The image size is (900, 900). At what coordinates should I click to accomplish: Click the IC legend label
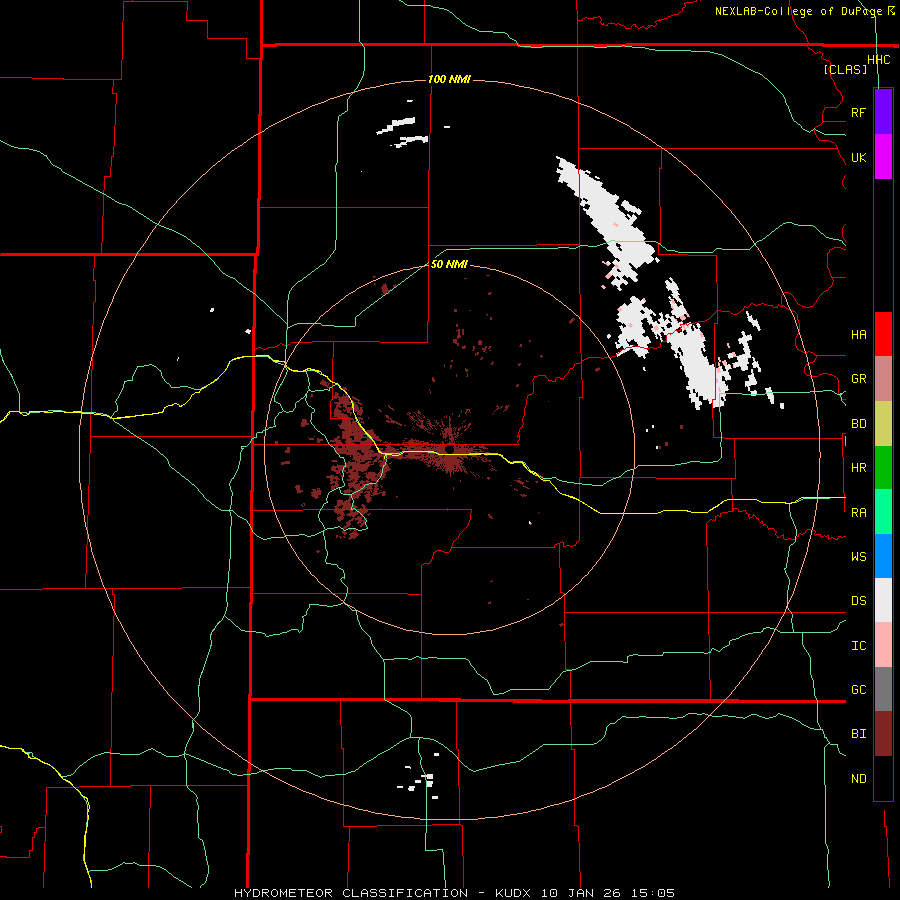(859, 645)
